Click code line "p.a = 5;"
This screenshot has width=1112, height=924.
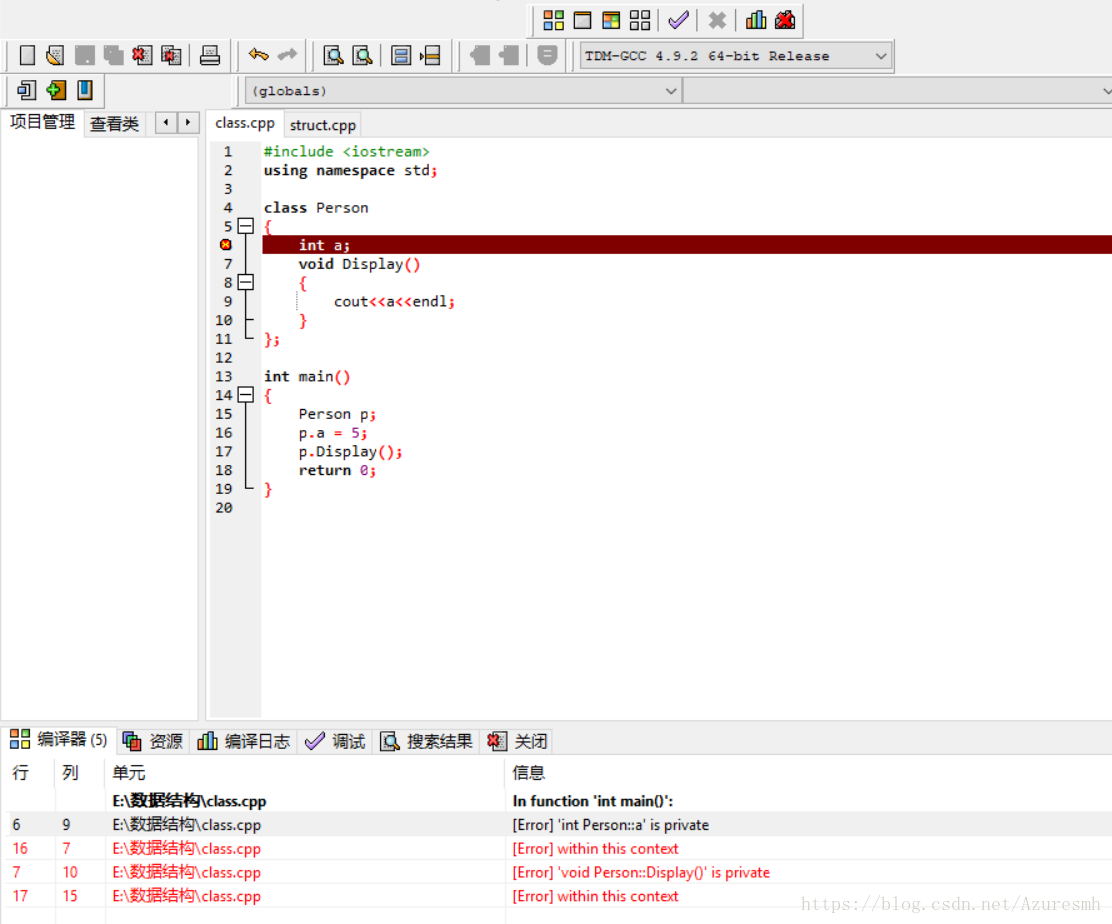333,433
